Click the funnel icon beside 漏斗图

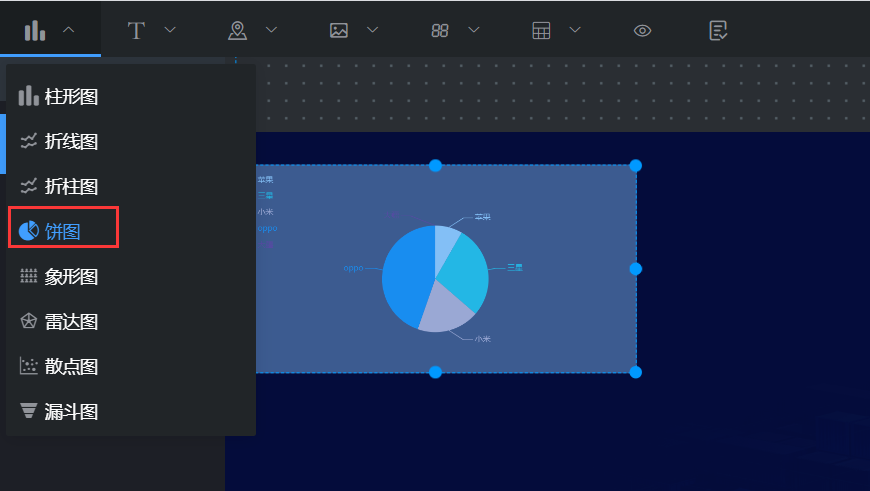point(28,411)
